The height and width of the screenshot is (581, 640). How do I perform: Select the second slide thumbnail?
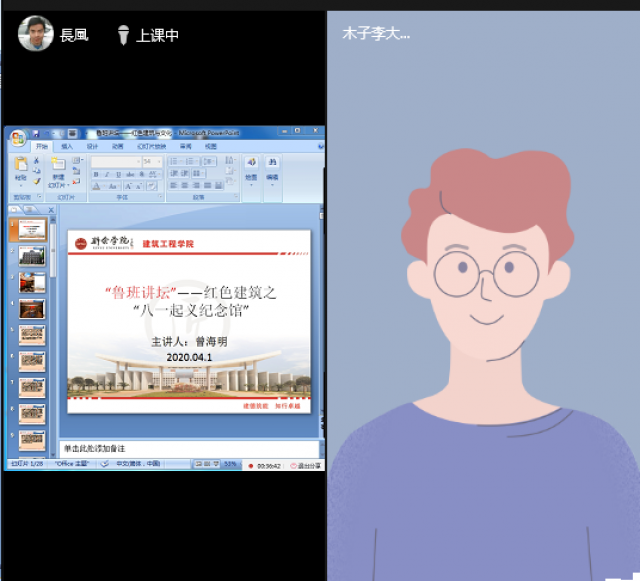pyautogui.click(x=33, y=255)
